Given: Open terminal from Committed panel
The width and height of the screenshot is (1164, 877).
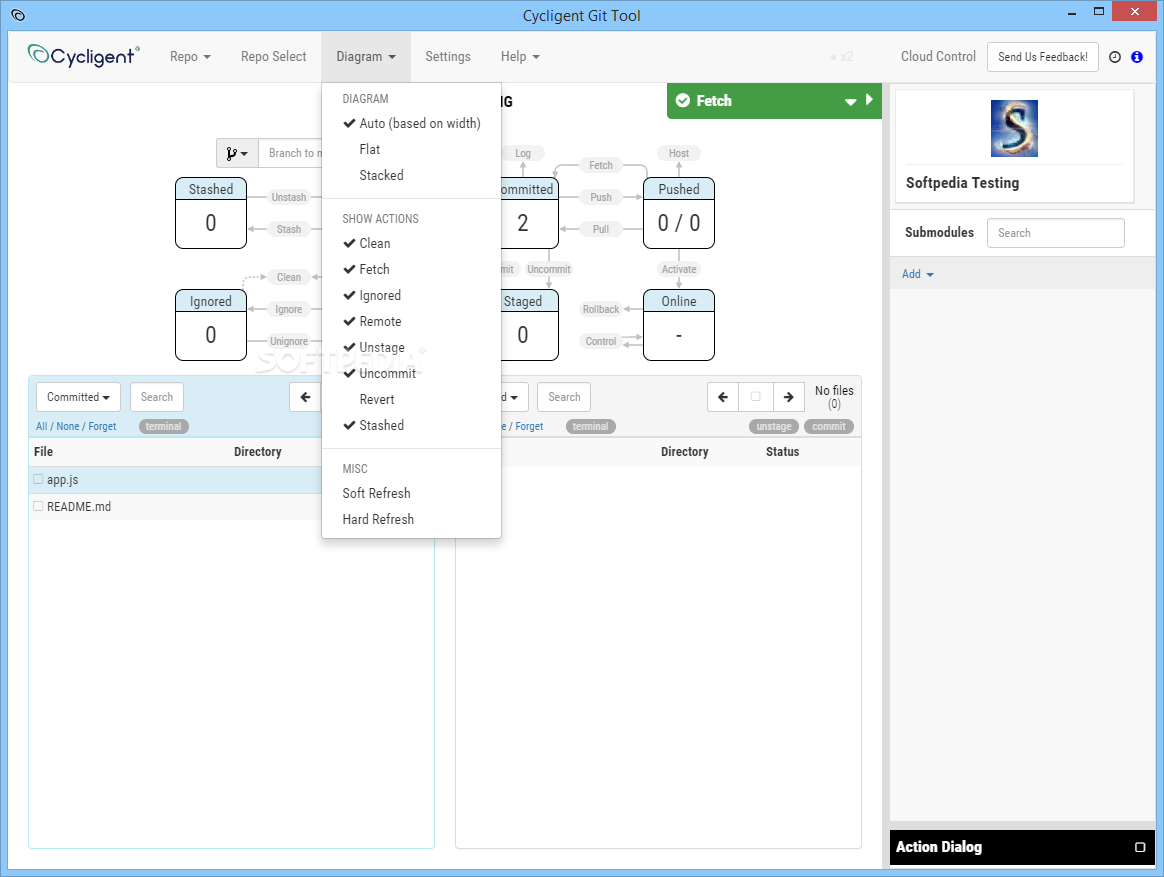Looking at the screenshot, I should (x=163, y=426).
